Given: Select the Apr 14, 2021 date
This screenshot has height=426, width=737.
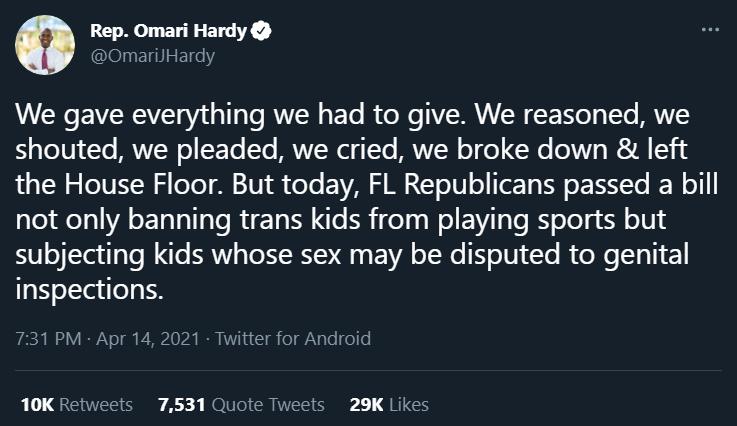Looking at the screenshot, I should (x=148, y=339).
